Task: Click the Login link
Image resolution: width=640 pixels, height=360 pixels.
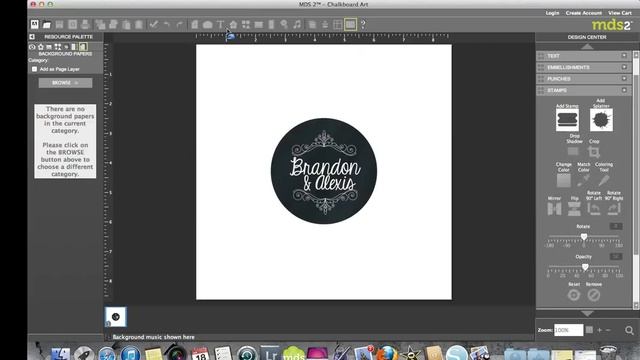Action: point(552,13)
